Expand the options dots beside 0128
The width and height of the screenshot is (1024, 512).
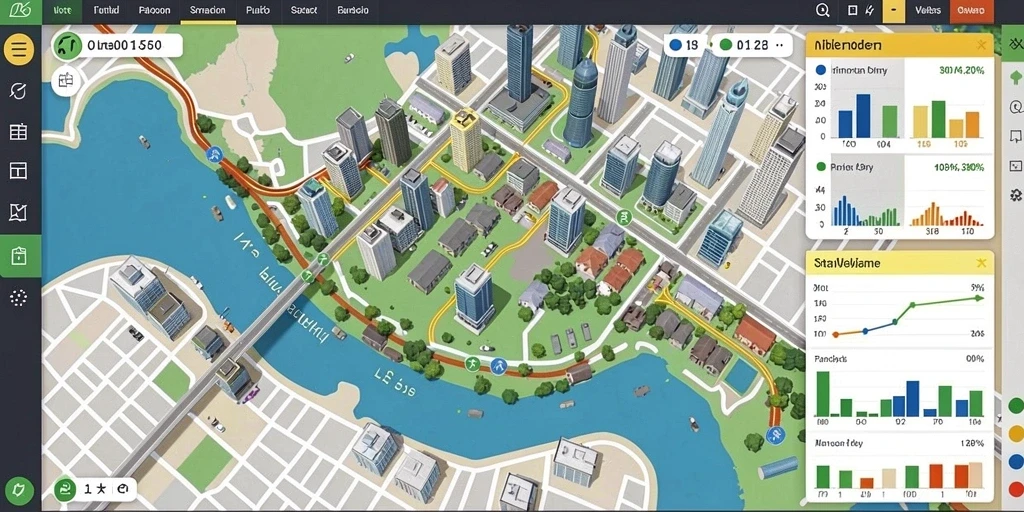(x=778, y=45)
